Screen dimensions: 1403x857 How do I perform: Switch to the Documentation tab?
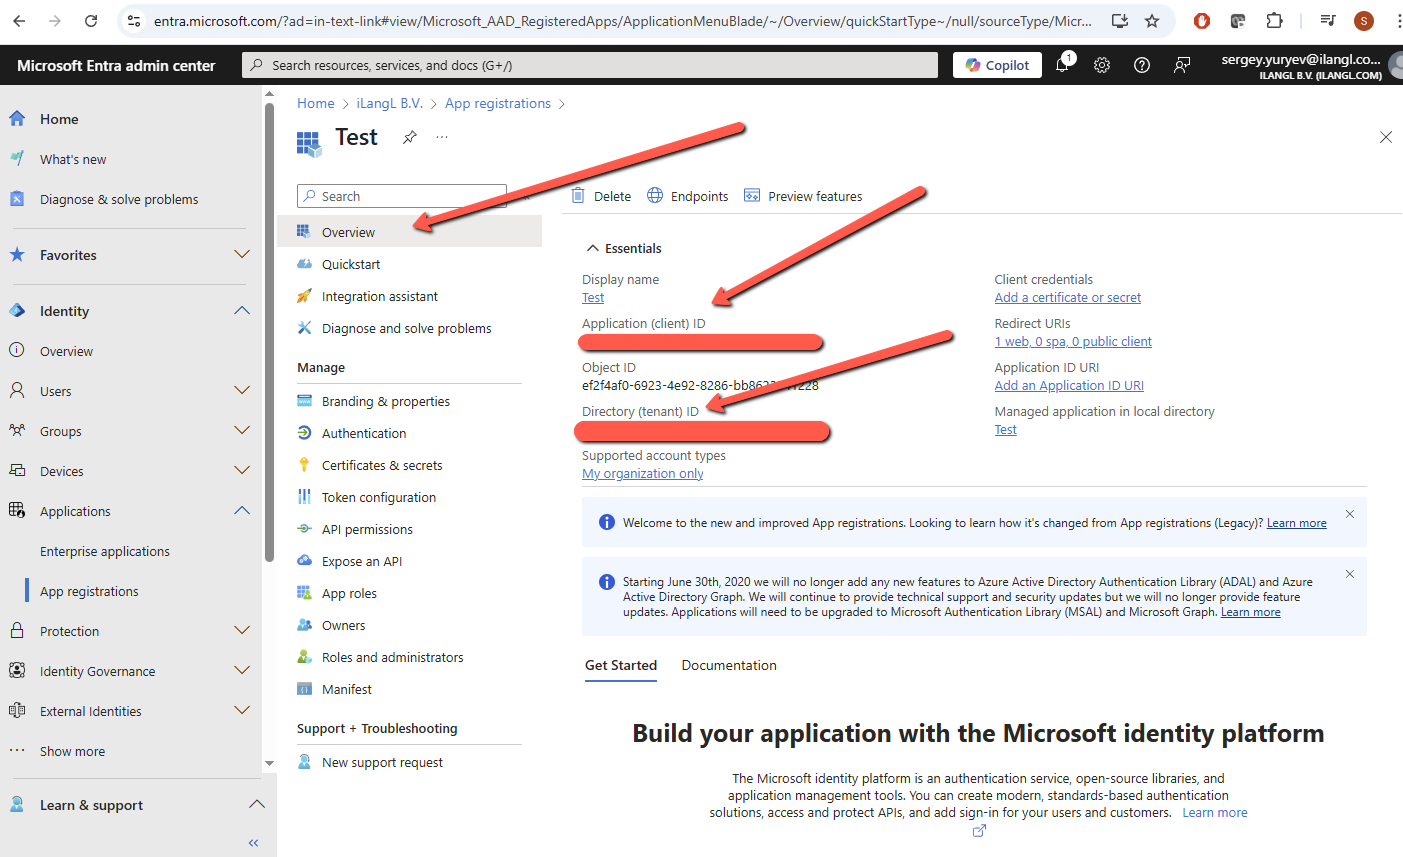click(x=729, y=665)
